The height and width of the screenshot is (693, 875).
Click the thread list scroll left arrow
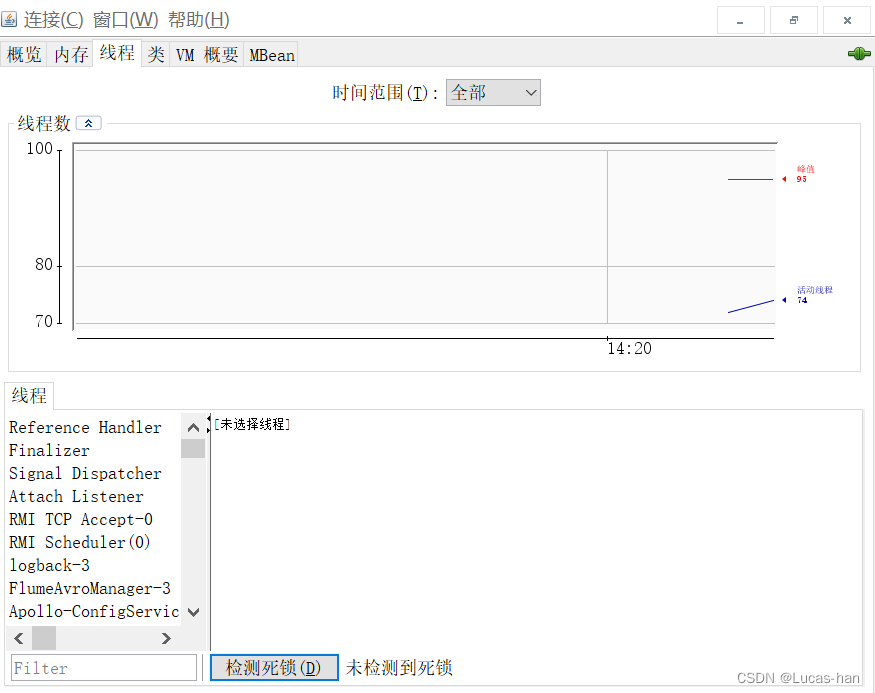coord(18,638)
